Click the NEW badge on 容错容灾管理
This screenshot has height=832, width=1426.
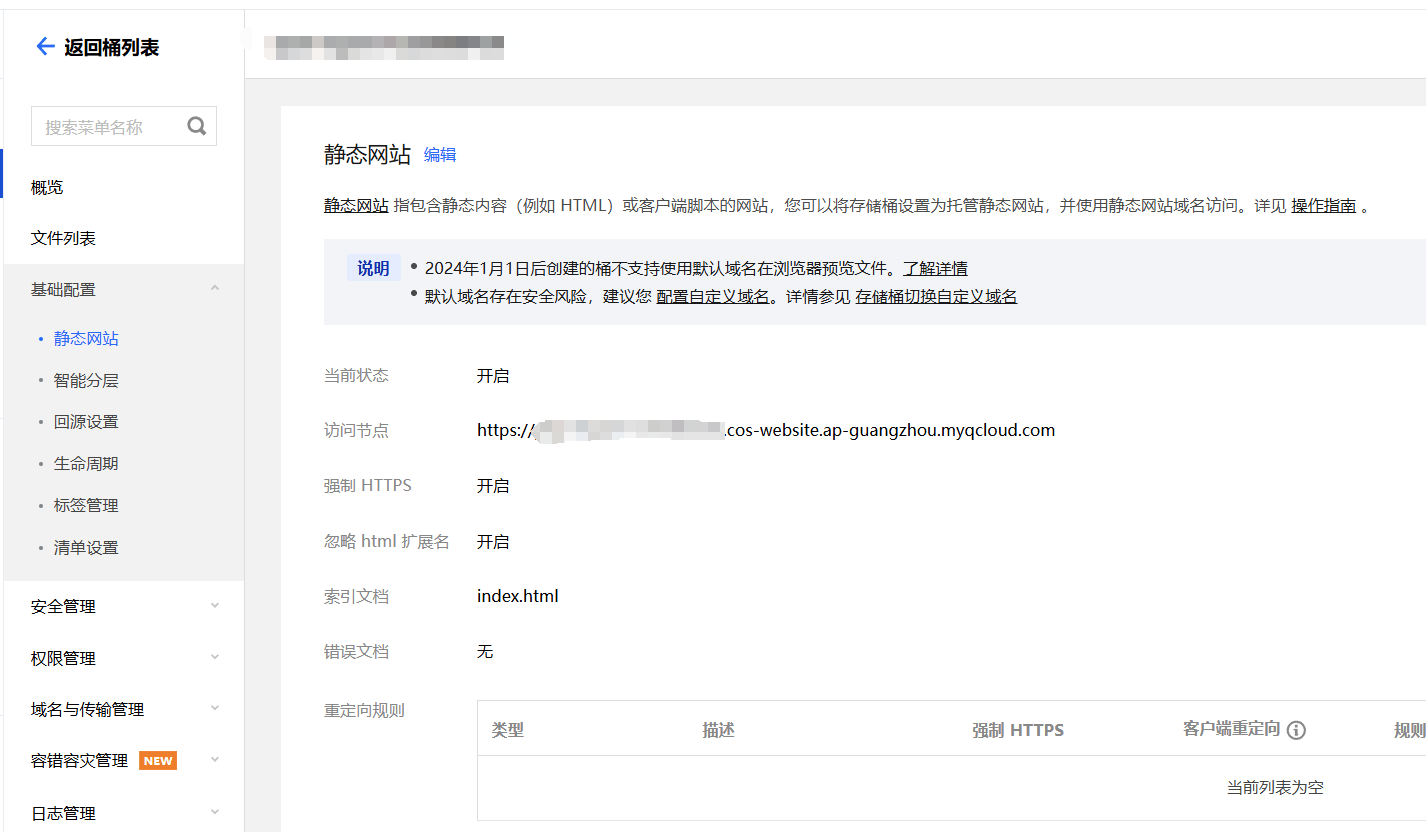pyautogui.click(x=158, y=761)
